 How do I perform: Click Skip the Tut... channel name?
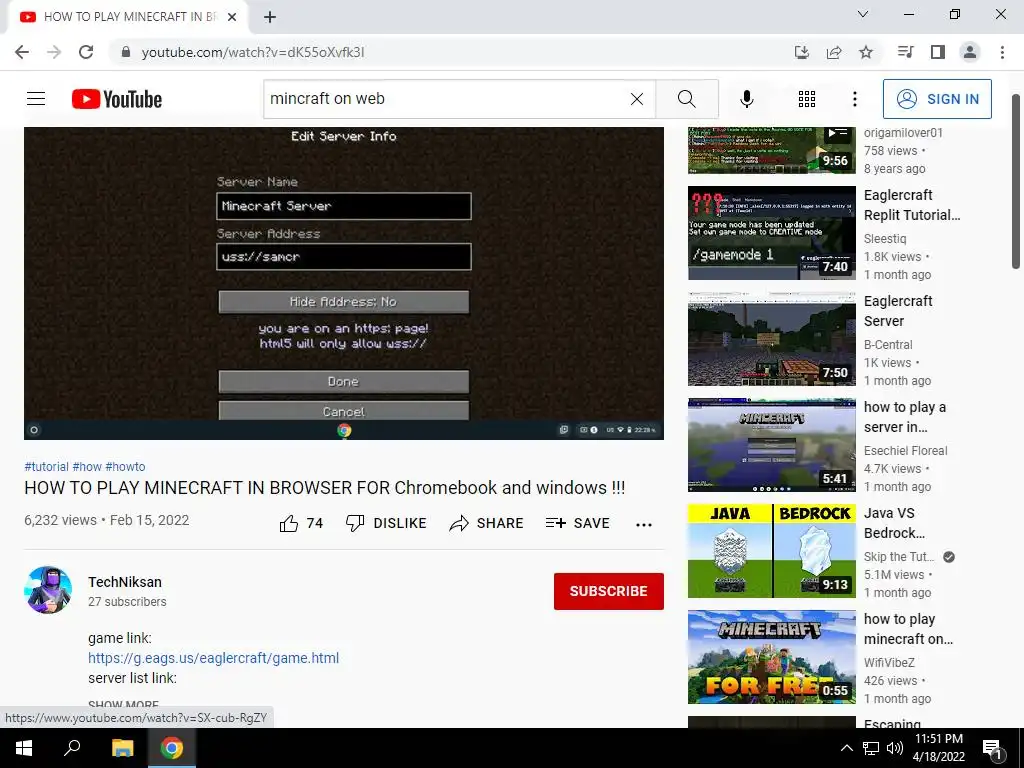point(899,556)
